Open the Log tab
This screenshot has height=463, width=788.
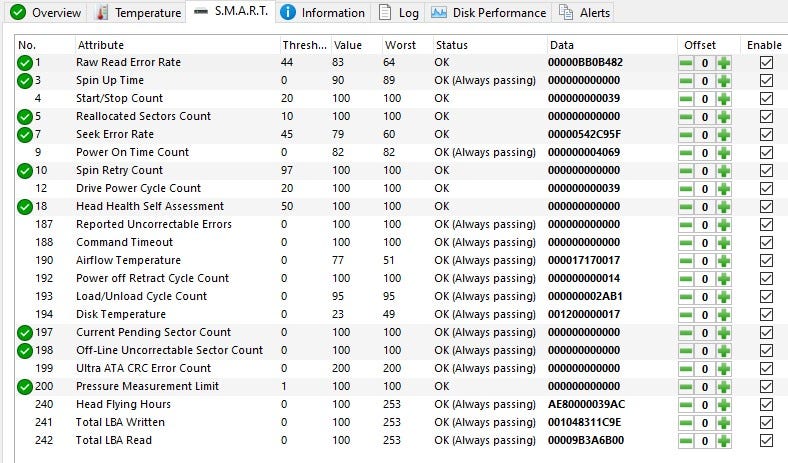(x=398, y=12)
